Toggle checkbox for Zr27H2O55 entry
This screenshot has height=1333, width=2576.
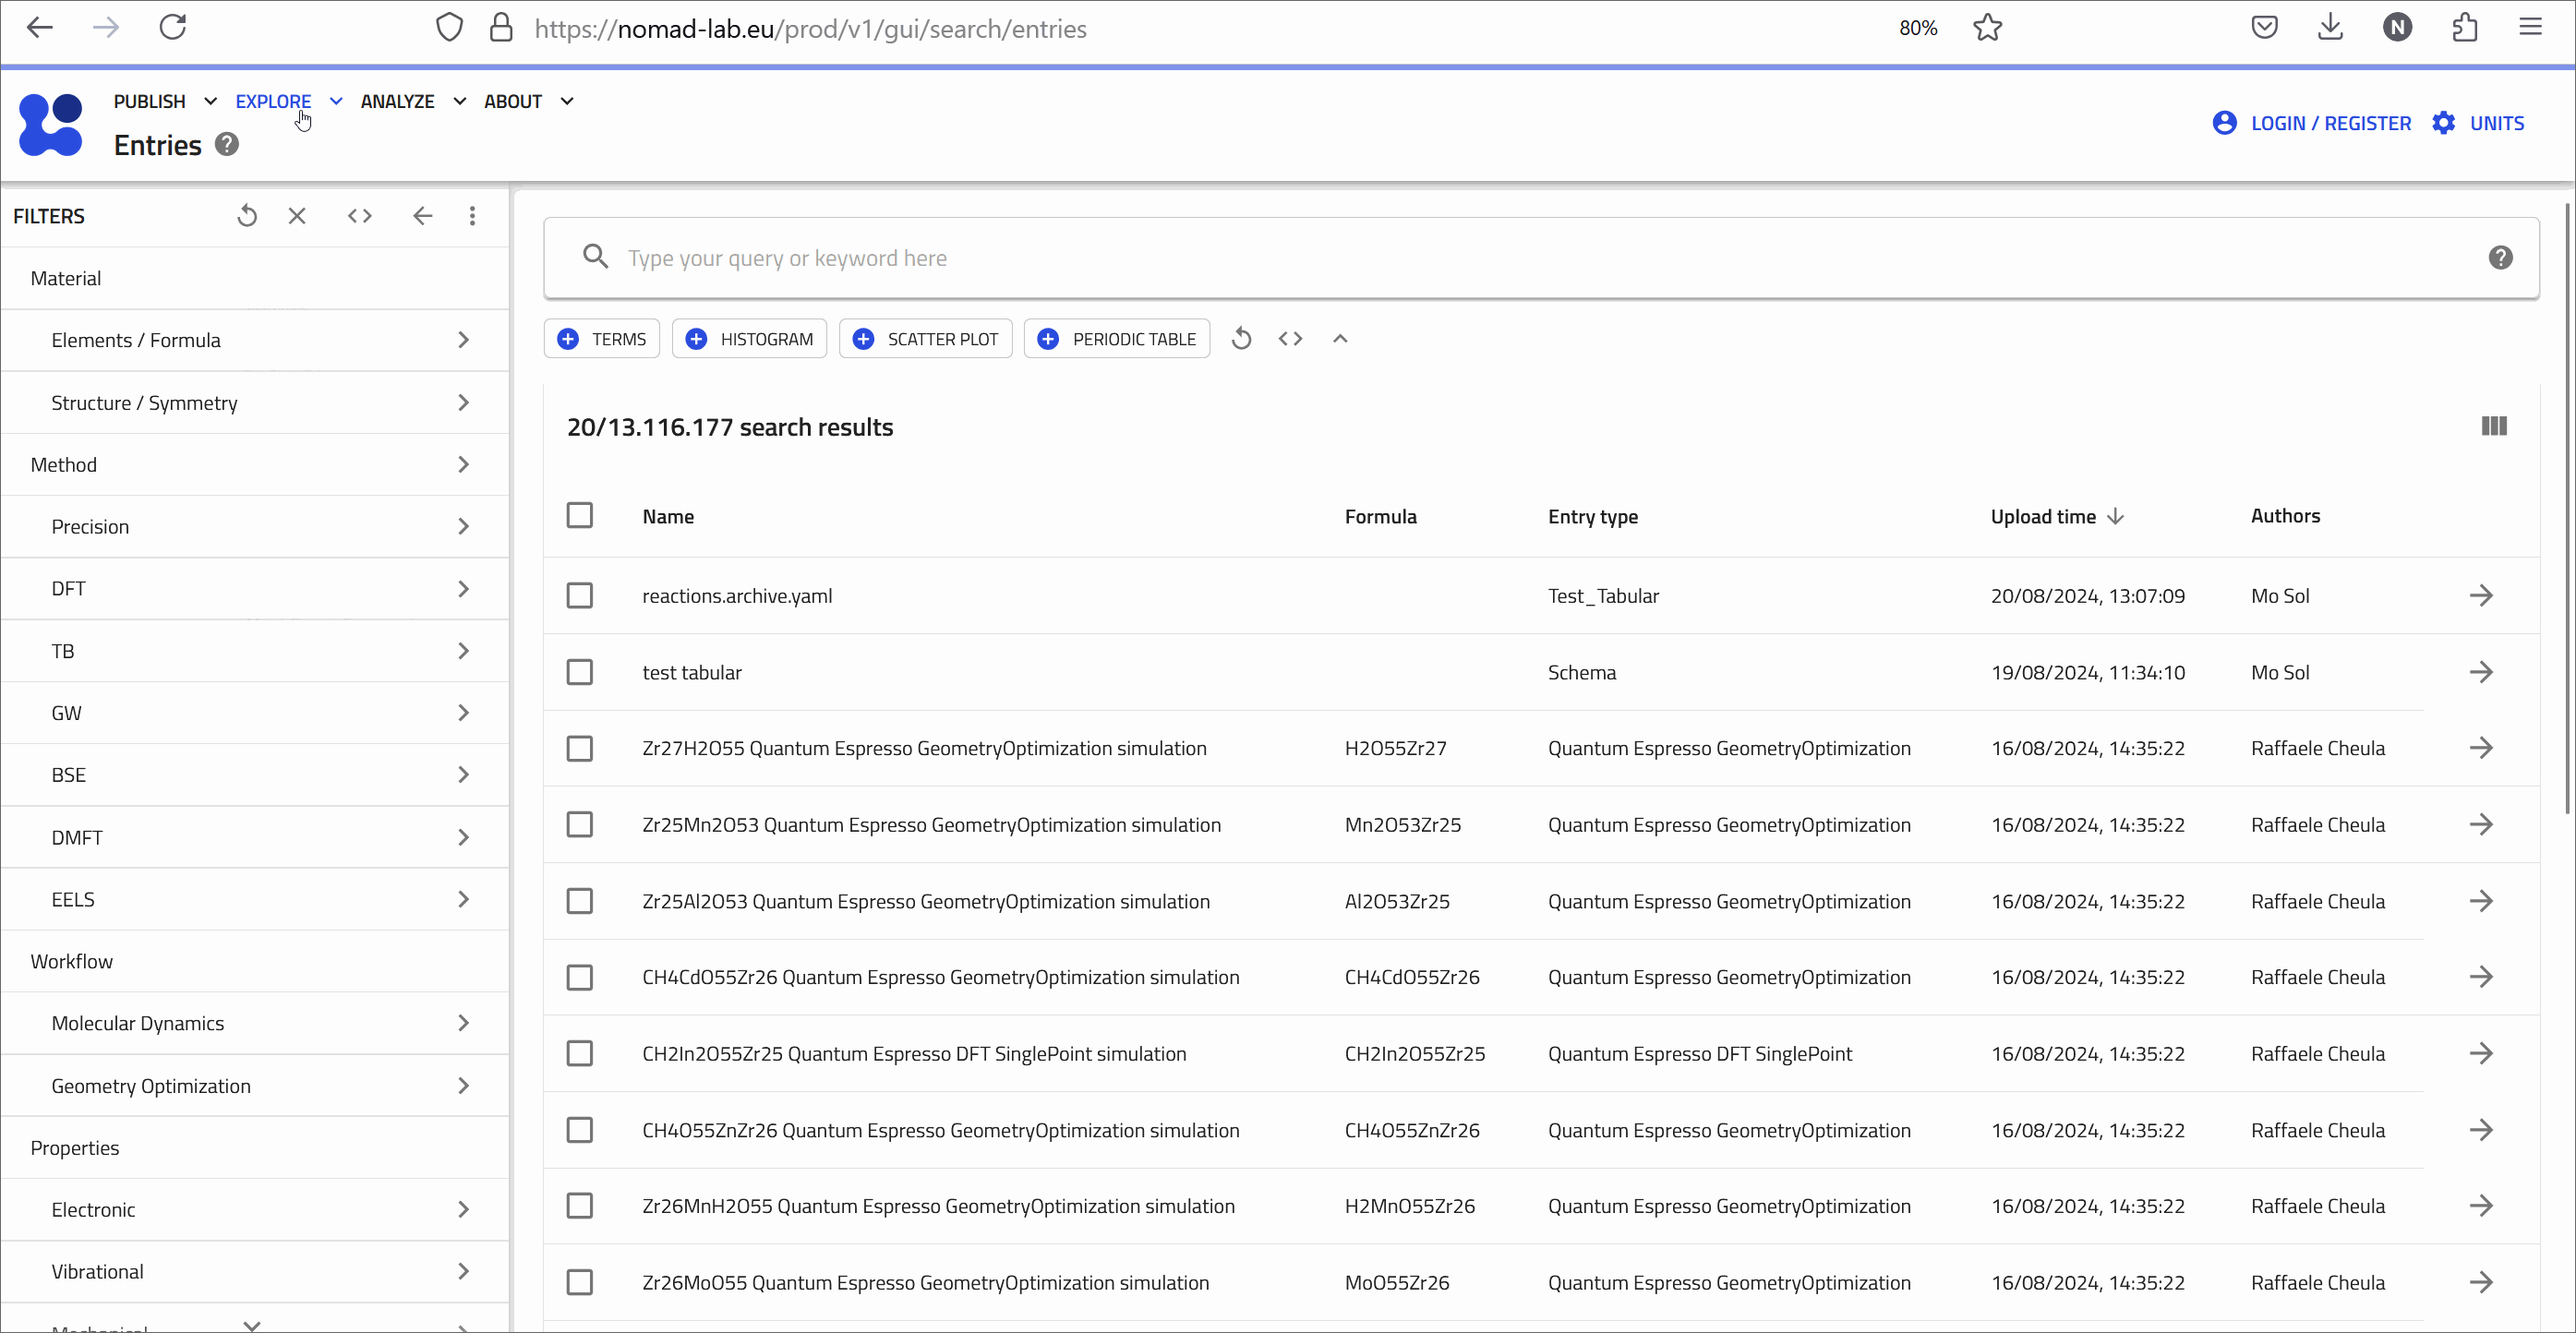coord(580,748)
